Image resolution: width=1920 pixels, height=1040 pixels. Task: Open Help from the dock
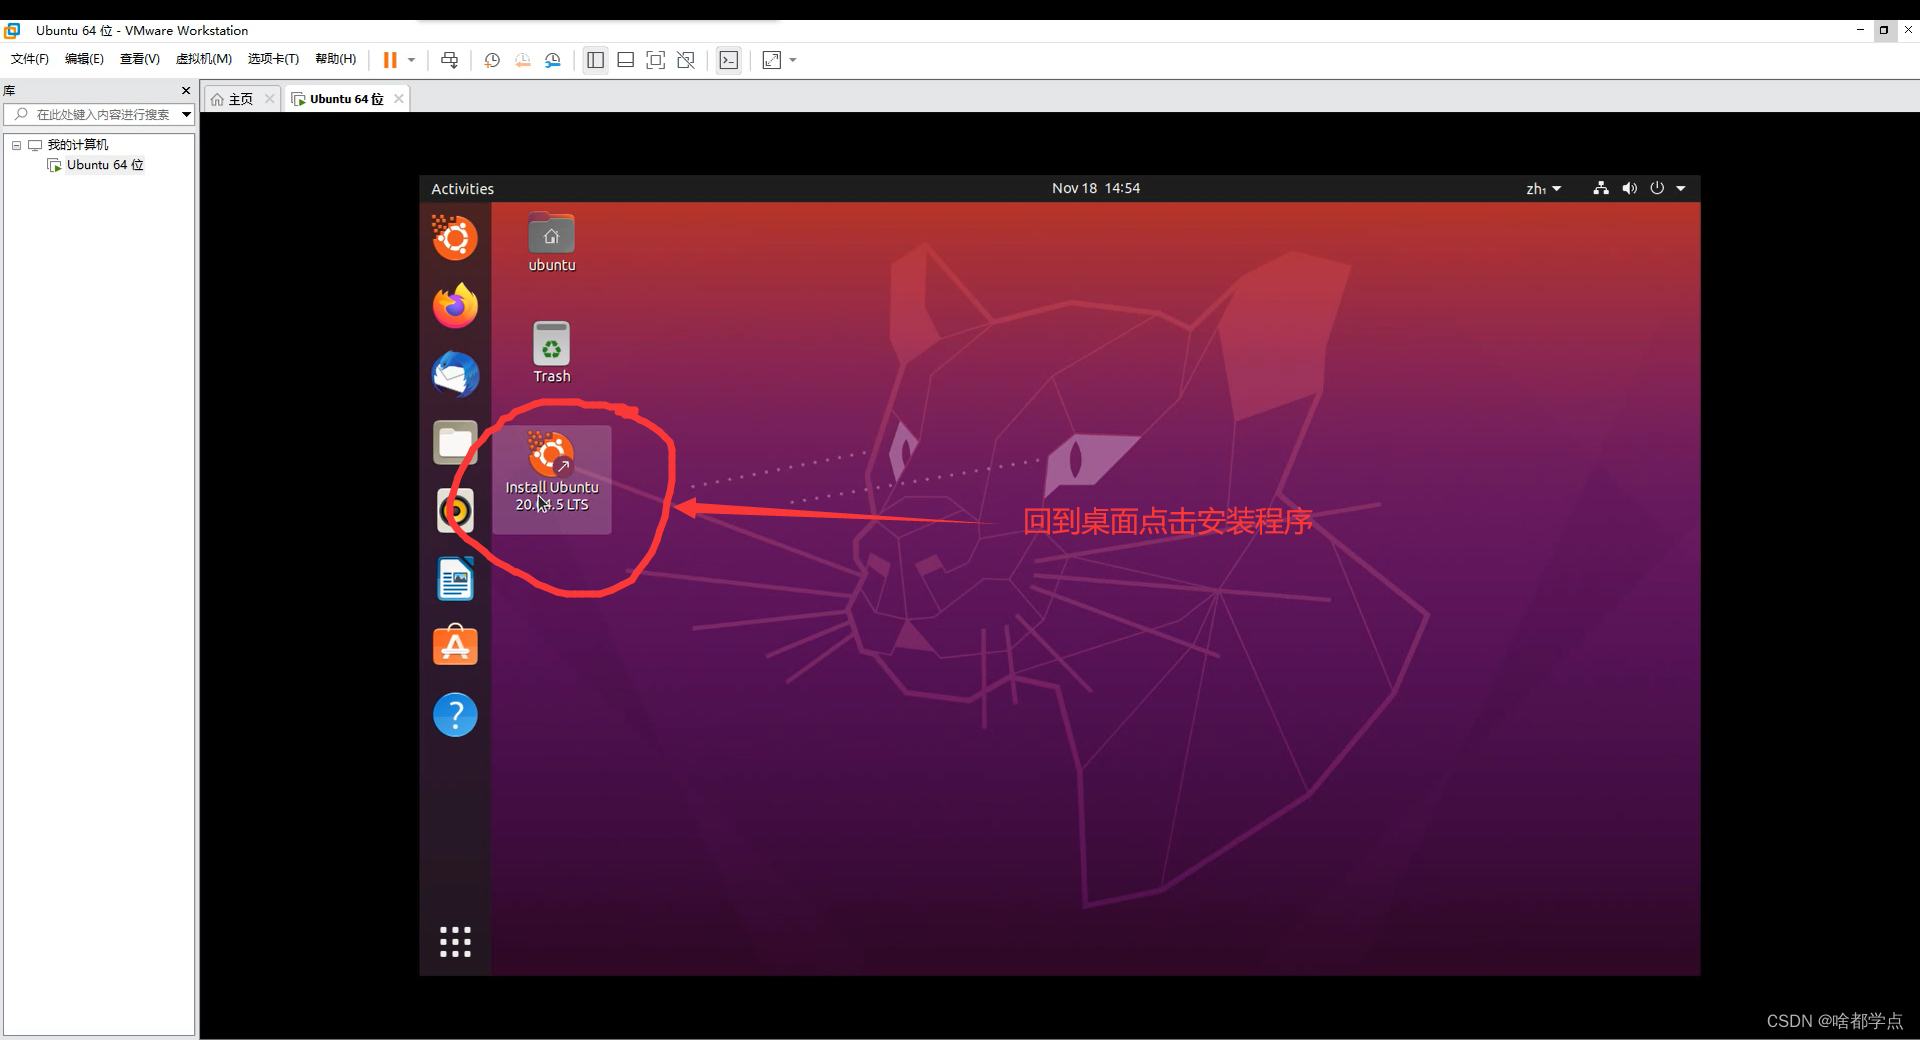tap(455, 715)
